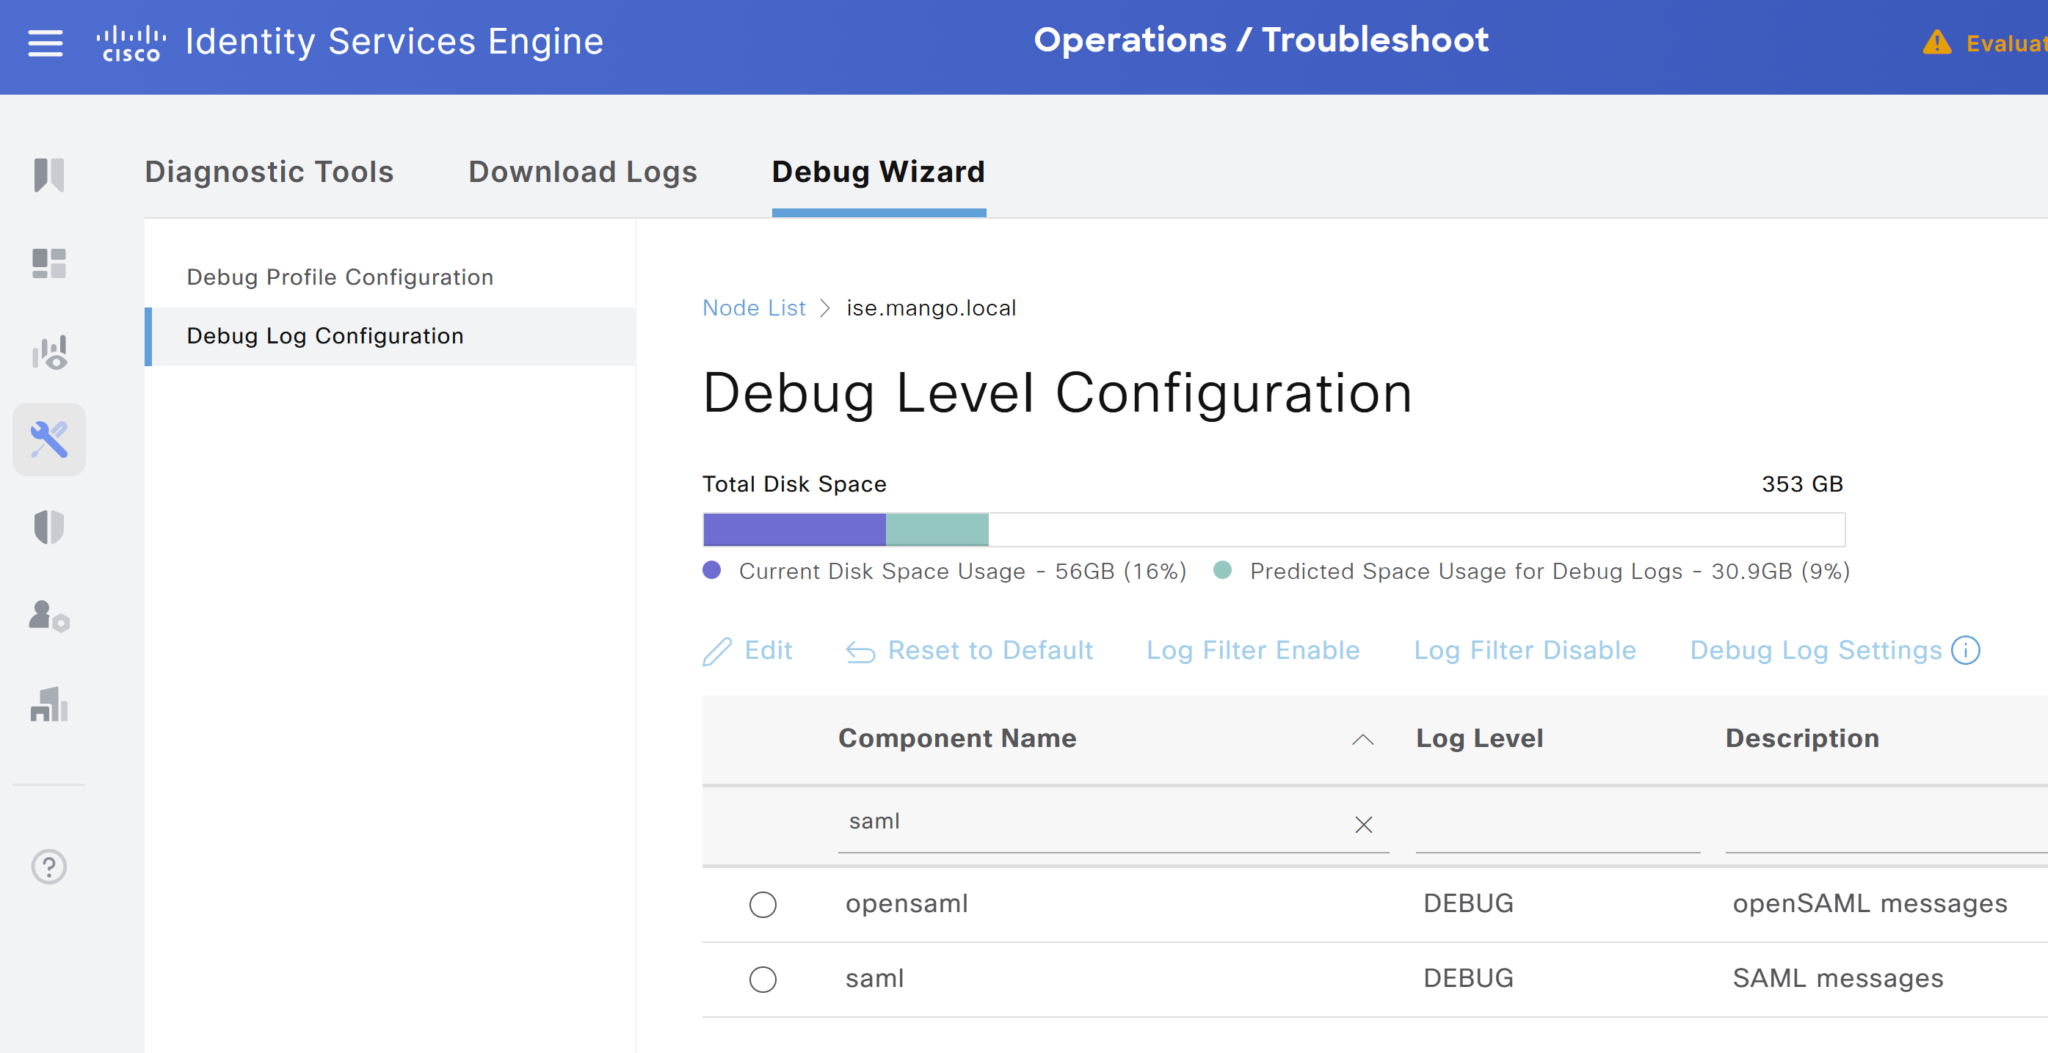The image size is (2048, 1053).
Task: Click the Operations / Troubleshoot header title
Action: (x=1261, y=40)
